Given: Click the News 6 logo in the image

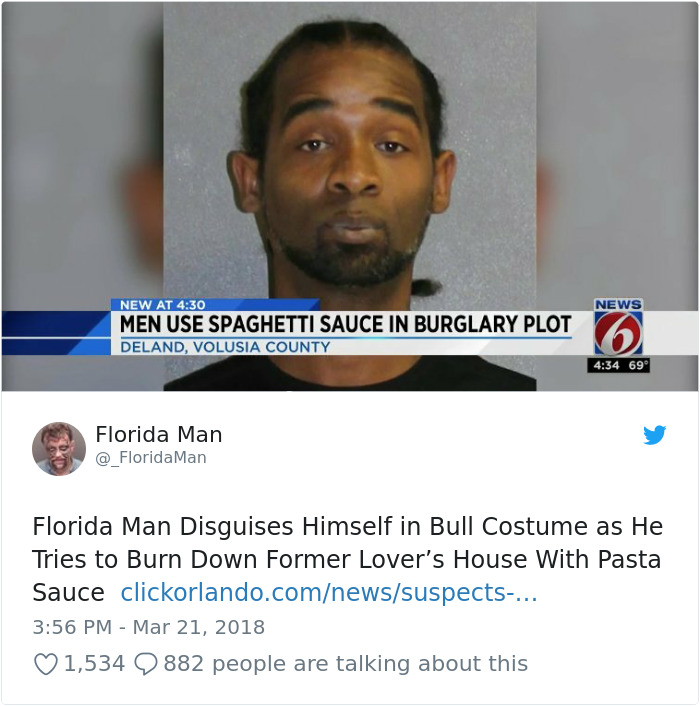Looking at the screenshot, I should [619, 327].
